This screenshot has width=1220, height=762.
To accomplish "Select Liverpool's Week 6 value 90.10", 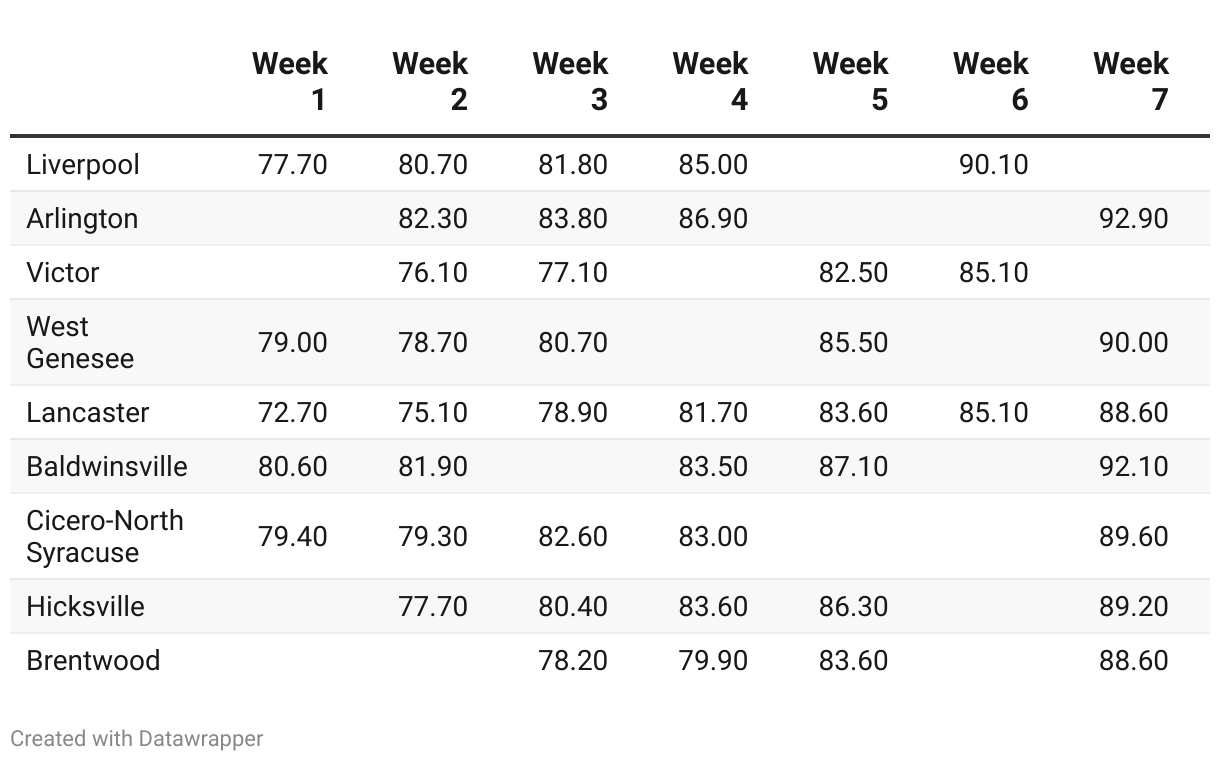I will [993, 165].
